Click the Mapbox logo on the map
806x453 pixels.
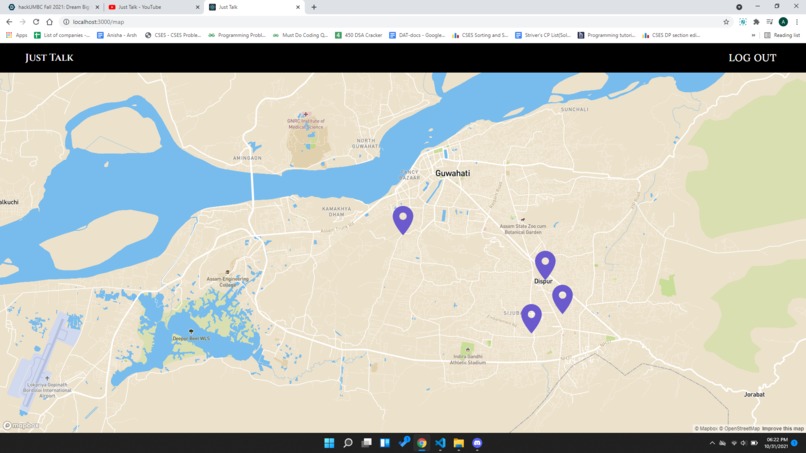(21, 425)
